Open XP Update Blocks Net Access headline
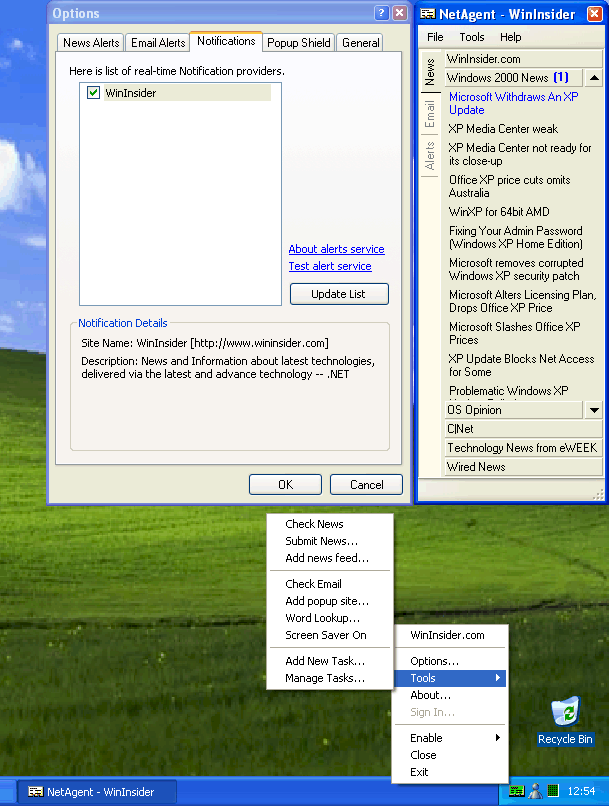Viewport: 609px width, 806px height. [x=521, y=365]
